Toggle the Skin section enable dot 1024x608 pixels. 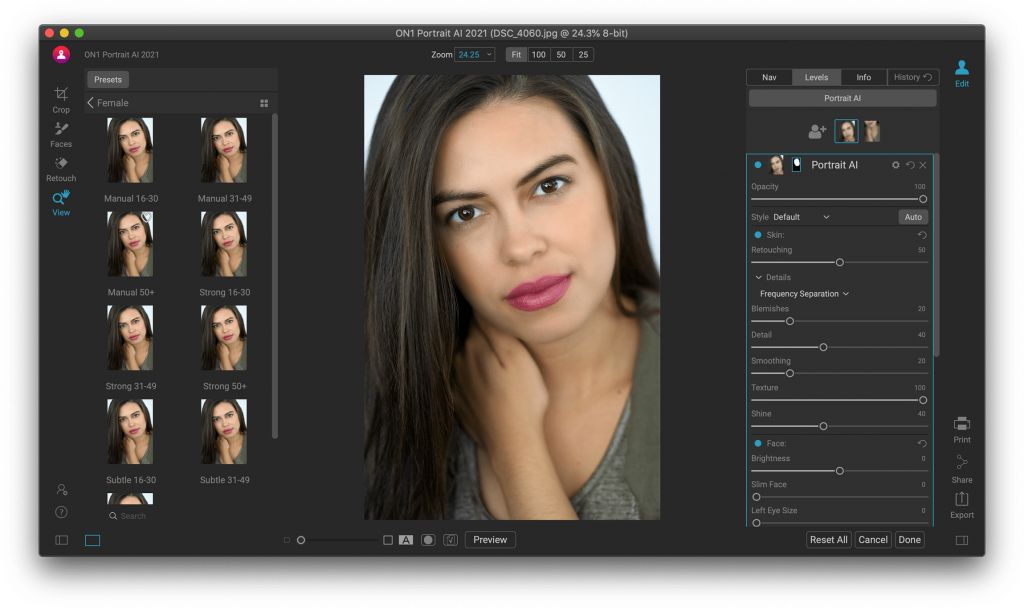758,235
